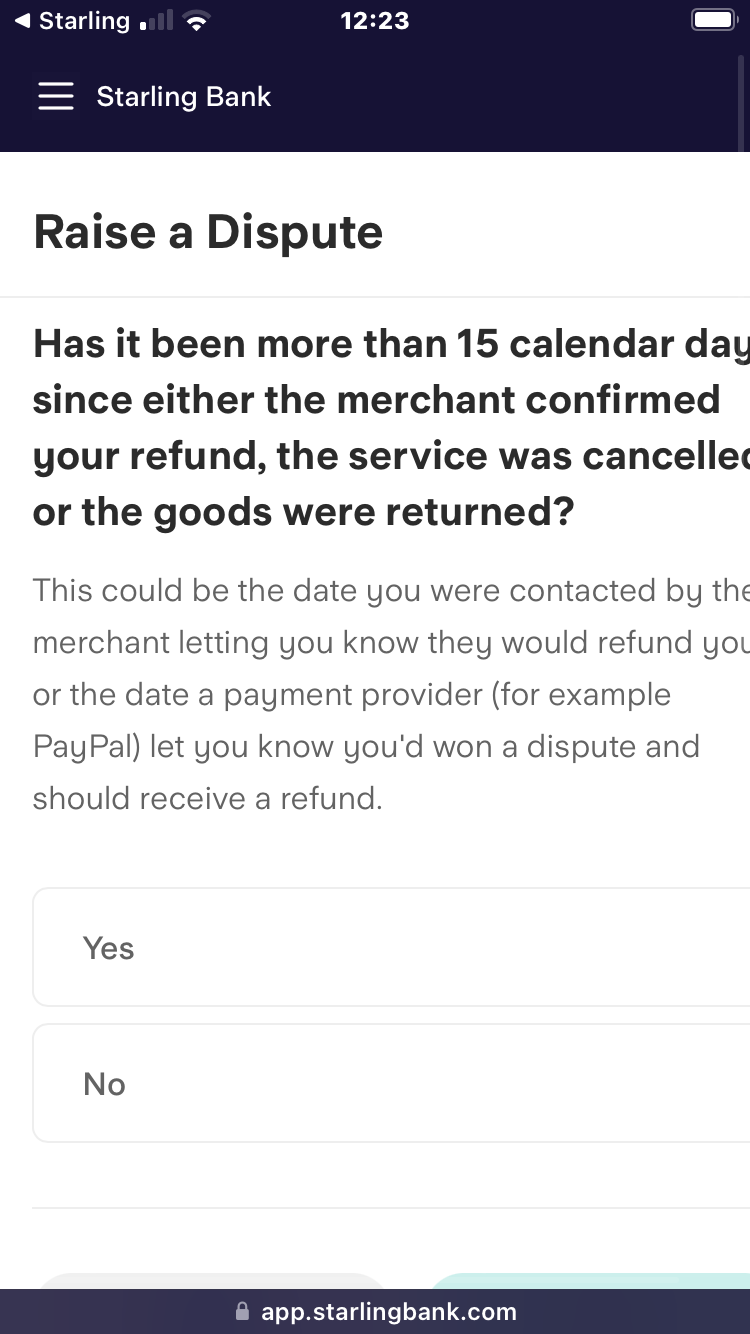750x1334 pixels.
Task: Tap the grey button at page bottom left
Action: 210,1281
